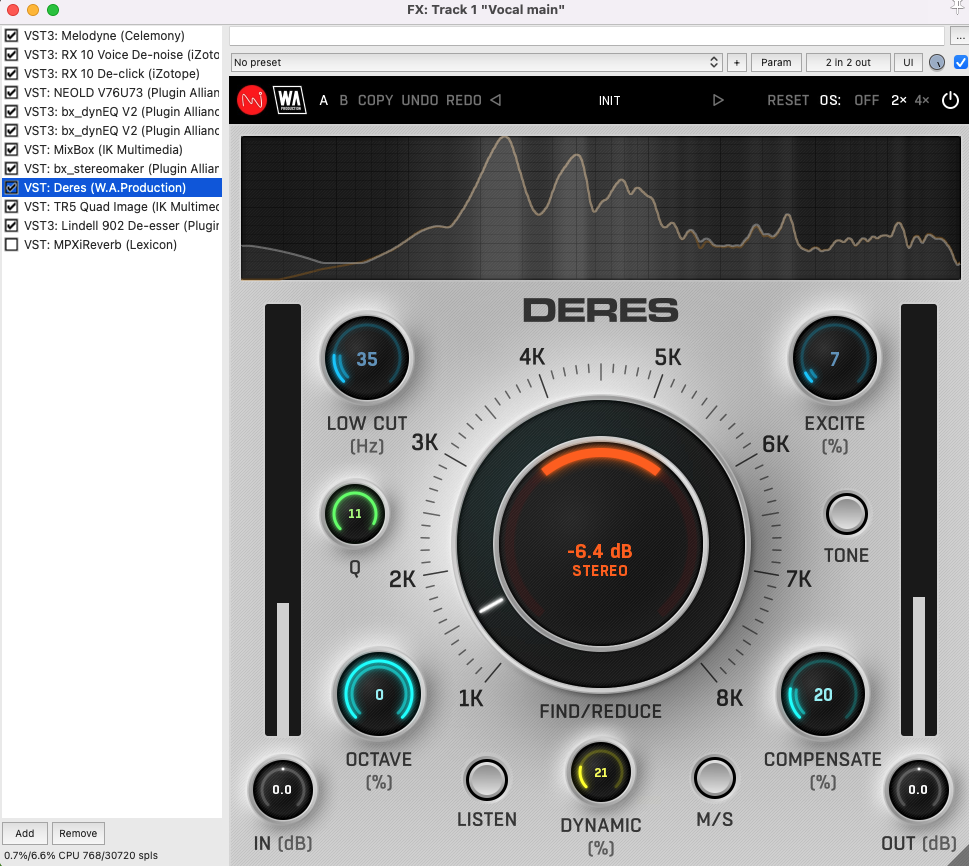The width and height of the screenshot is (969, 866).
Task: Toggle MixBox plugin checkbox
Action: [x=11, y=150]
